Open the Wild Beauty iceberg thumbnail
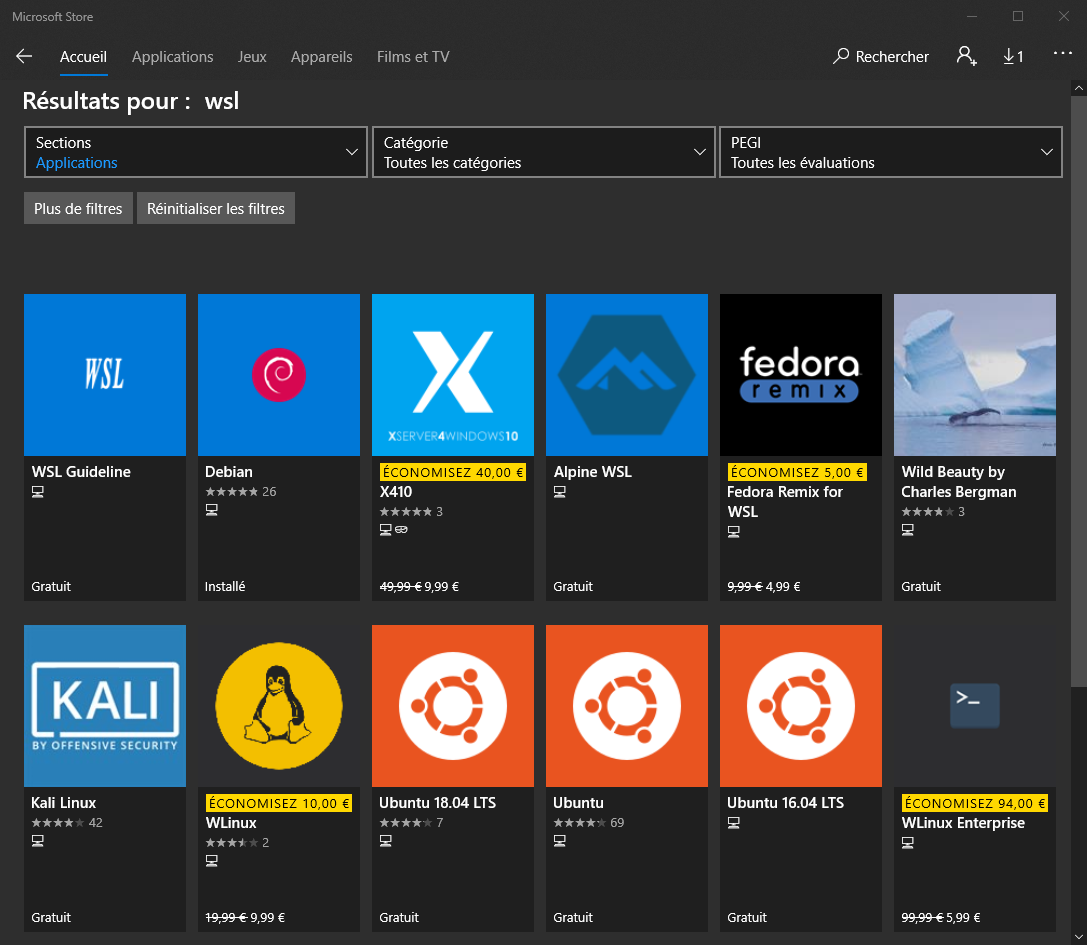Image resolution: width=1087 pixels, height=945 pixels. [975, 374]
